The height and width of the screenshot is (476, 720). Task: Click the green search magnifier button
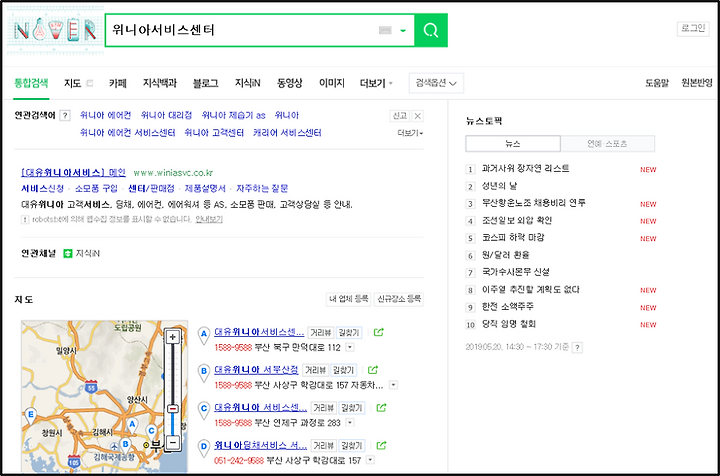pos(431,30)
